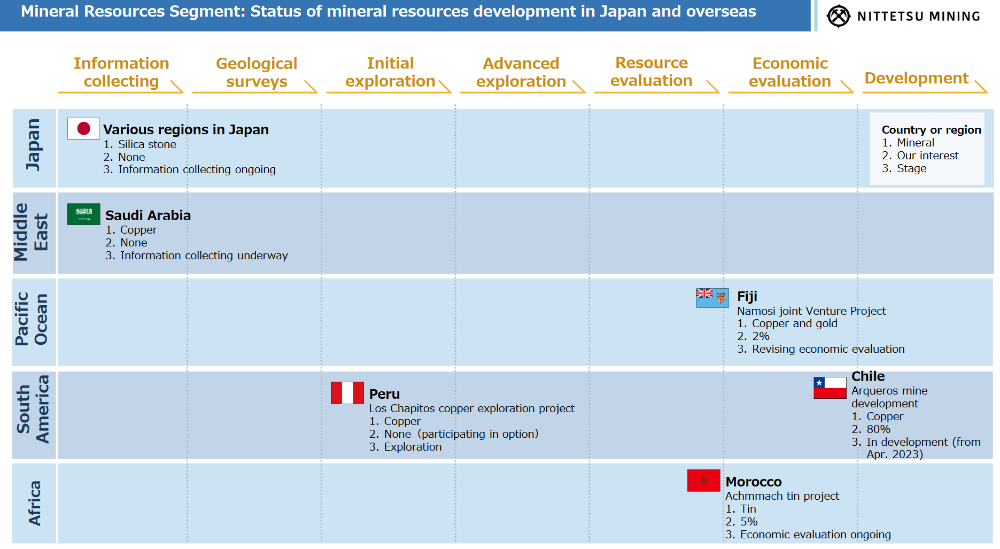Select the Morocco flag icon

click(x=703, y=481)
